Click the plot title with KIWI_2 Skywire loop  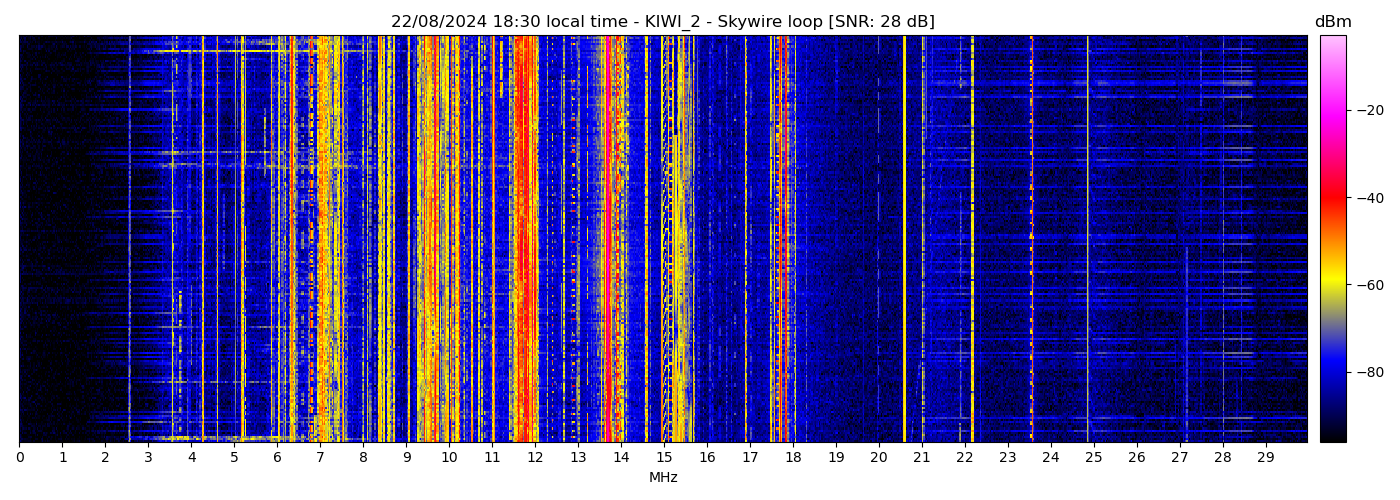662,22
